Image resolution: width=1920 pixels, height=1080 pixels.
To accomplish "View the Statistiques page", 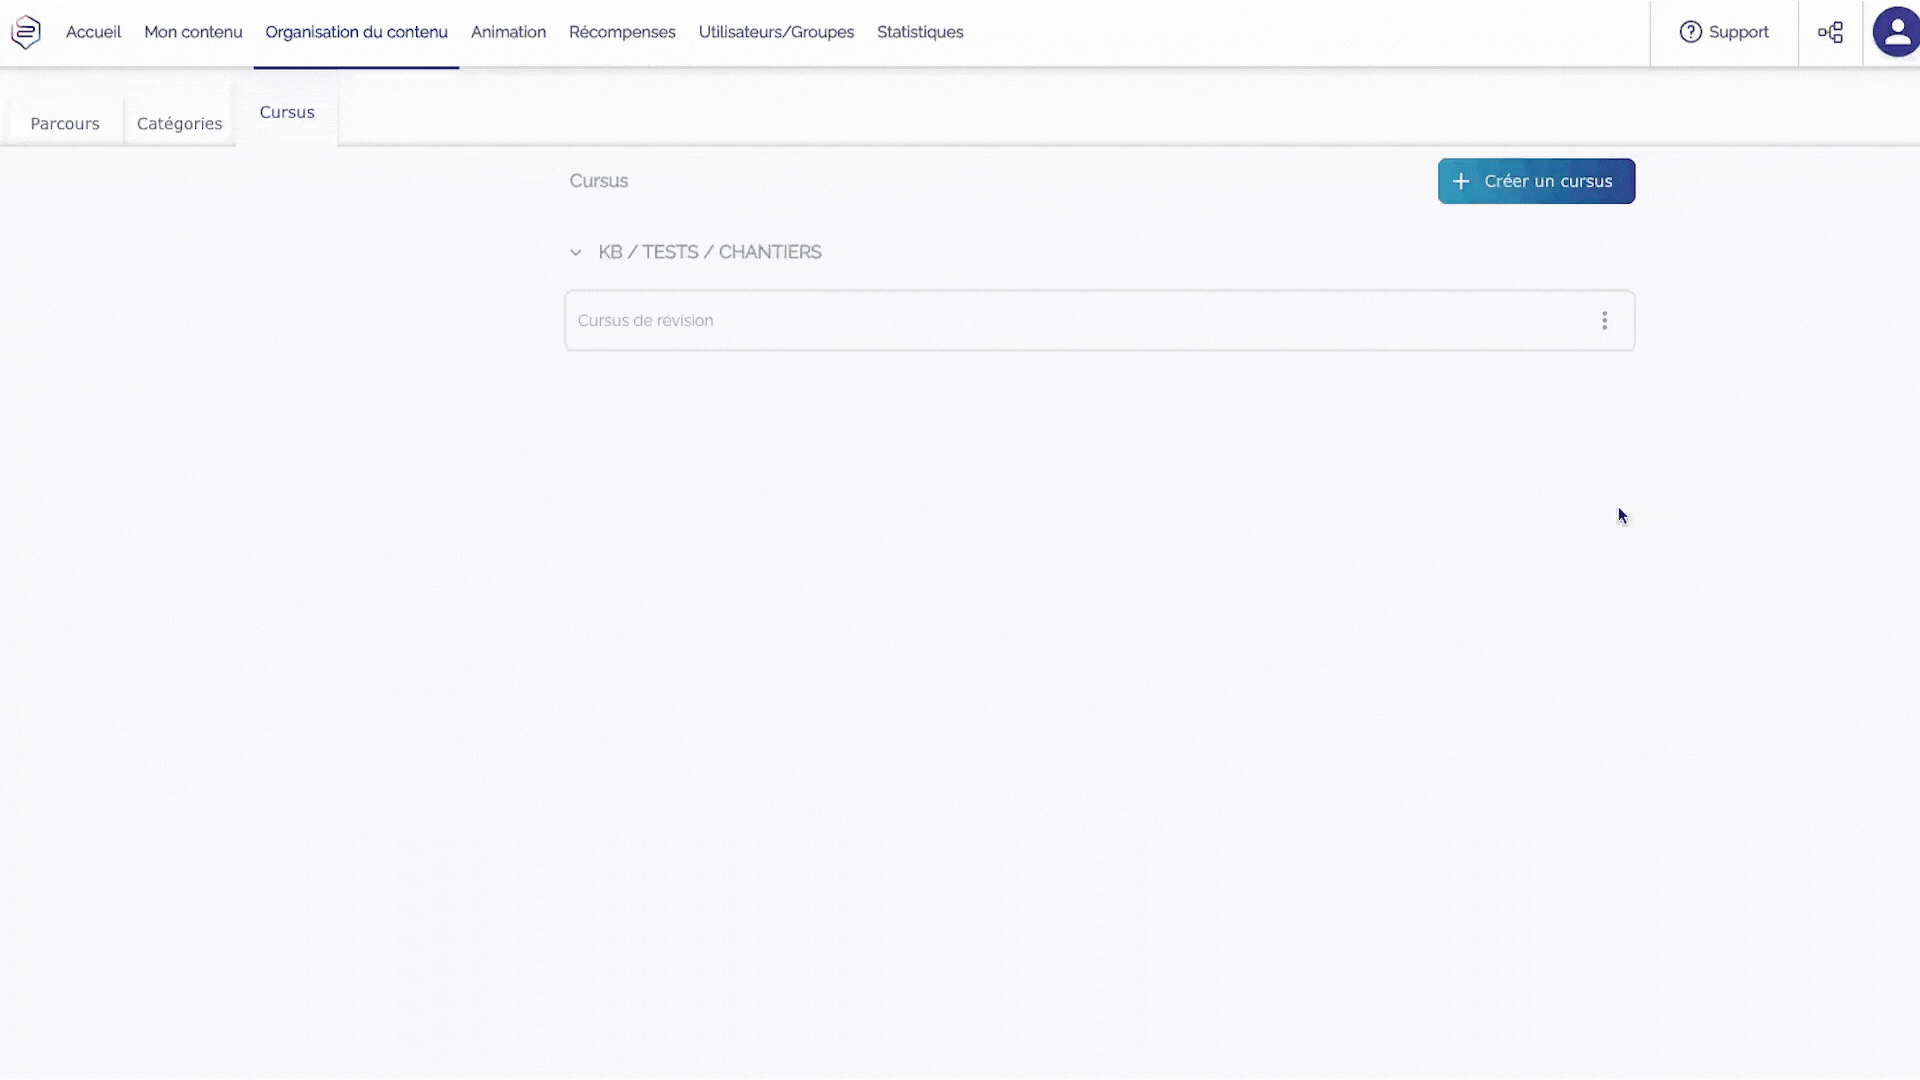I will [920, 32].
